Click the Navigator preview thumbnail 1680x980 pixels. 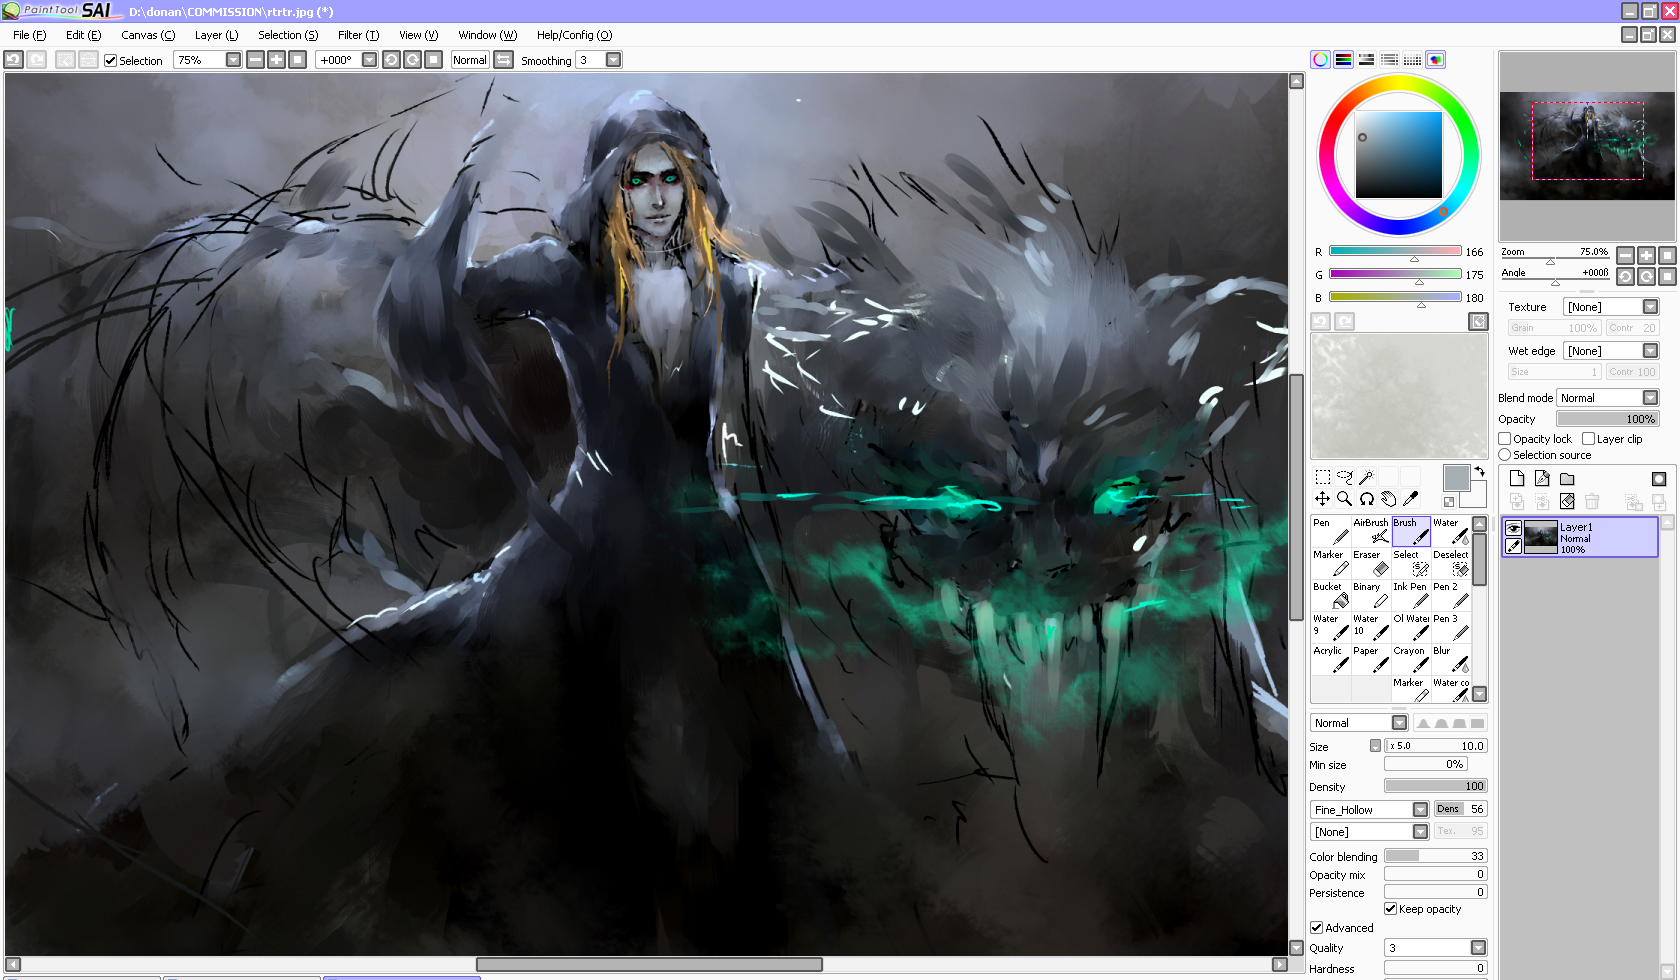1587,146
